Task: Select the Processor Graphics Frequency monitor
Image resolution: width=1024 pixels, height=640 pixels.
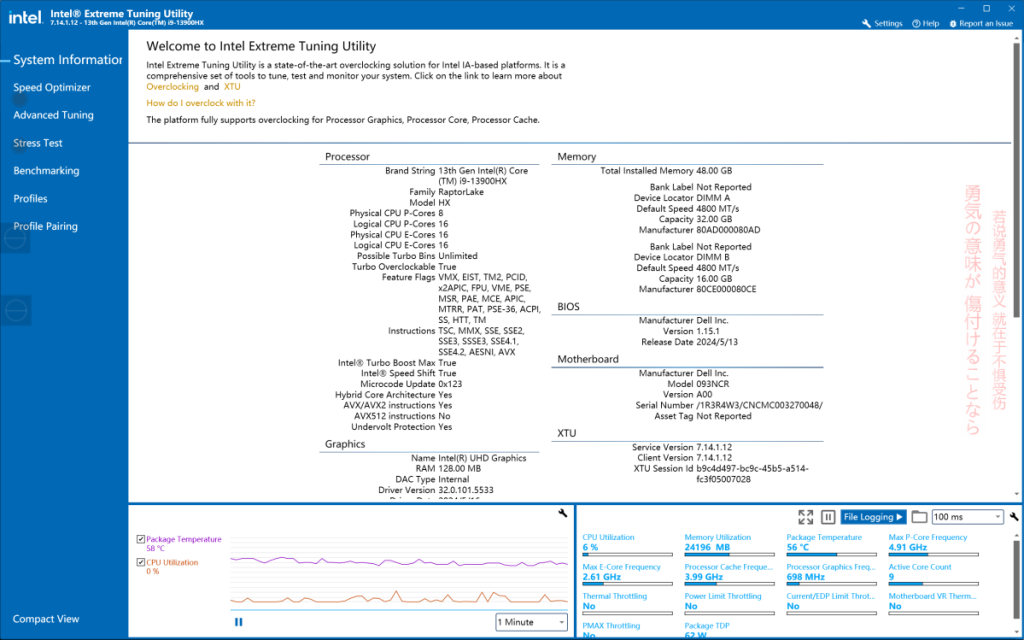Action: 831,575
